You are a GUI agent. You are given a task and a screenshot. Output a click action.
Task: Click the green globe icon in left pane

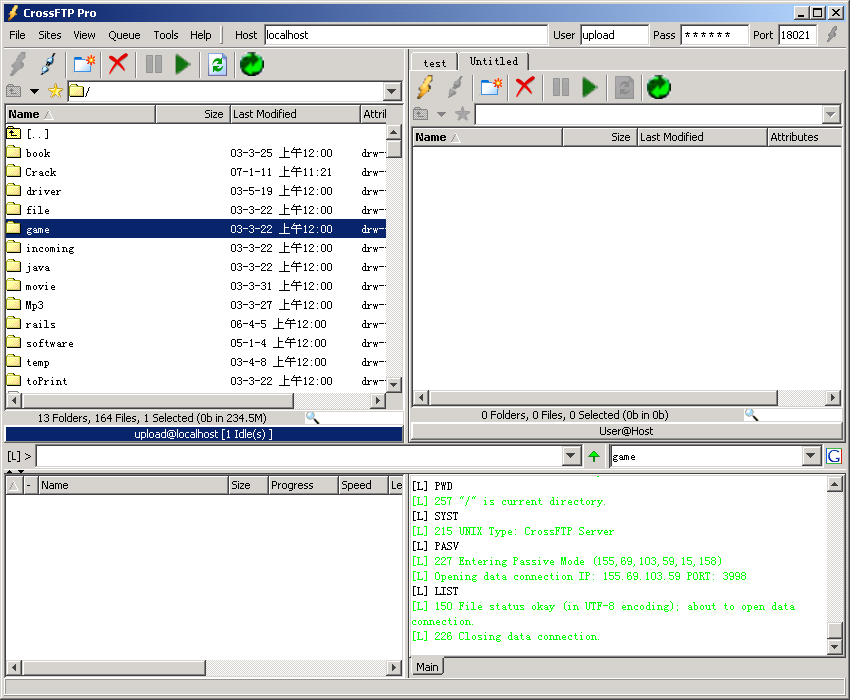252,65
